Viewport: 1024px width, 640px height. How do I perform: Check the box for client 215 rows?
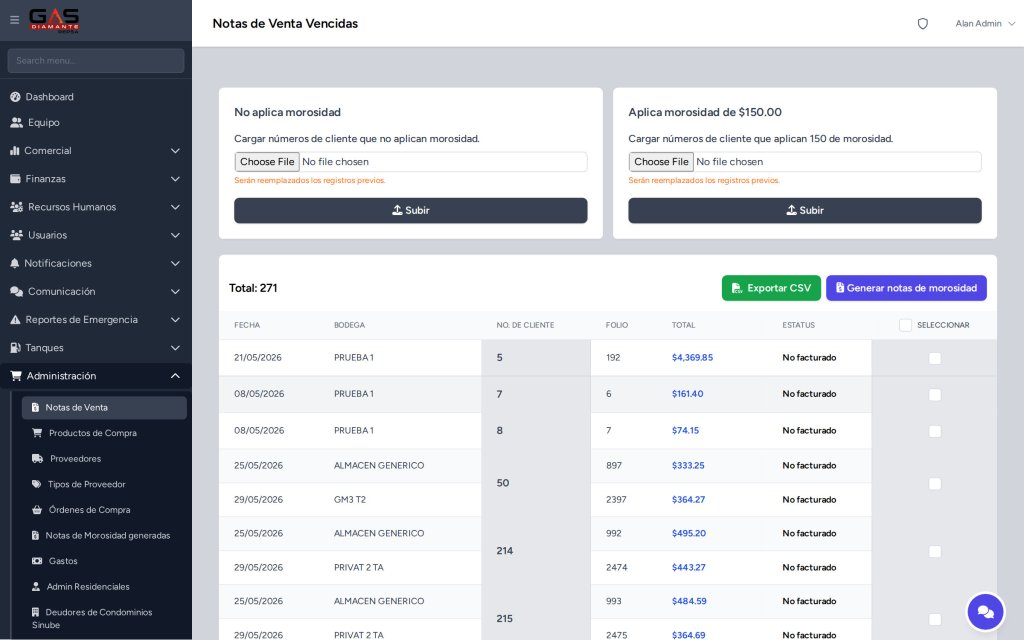[x=935, y=619]
